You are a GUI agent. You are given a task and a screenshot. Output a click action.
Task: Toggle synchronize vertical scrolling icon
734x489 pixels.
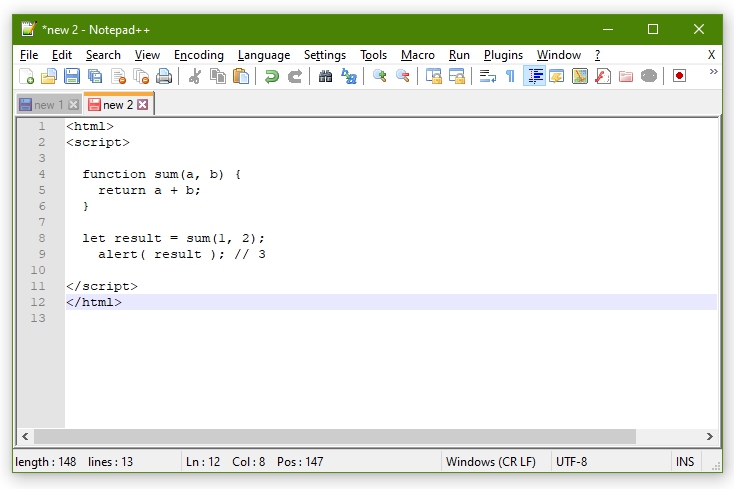(433, 76)
